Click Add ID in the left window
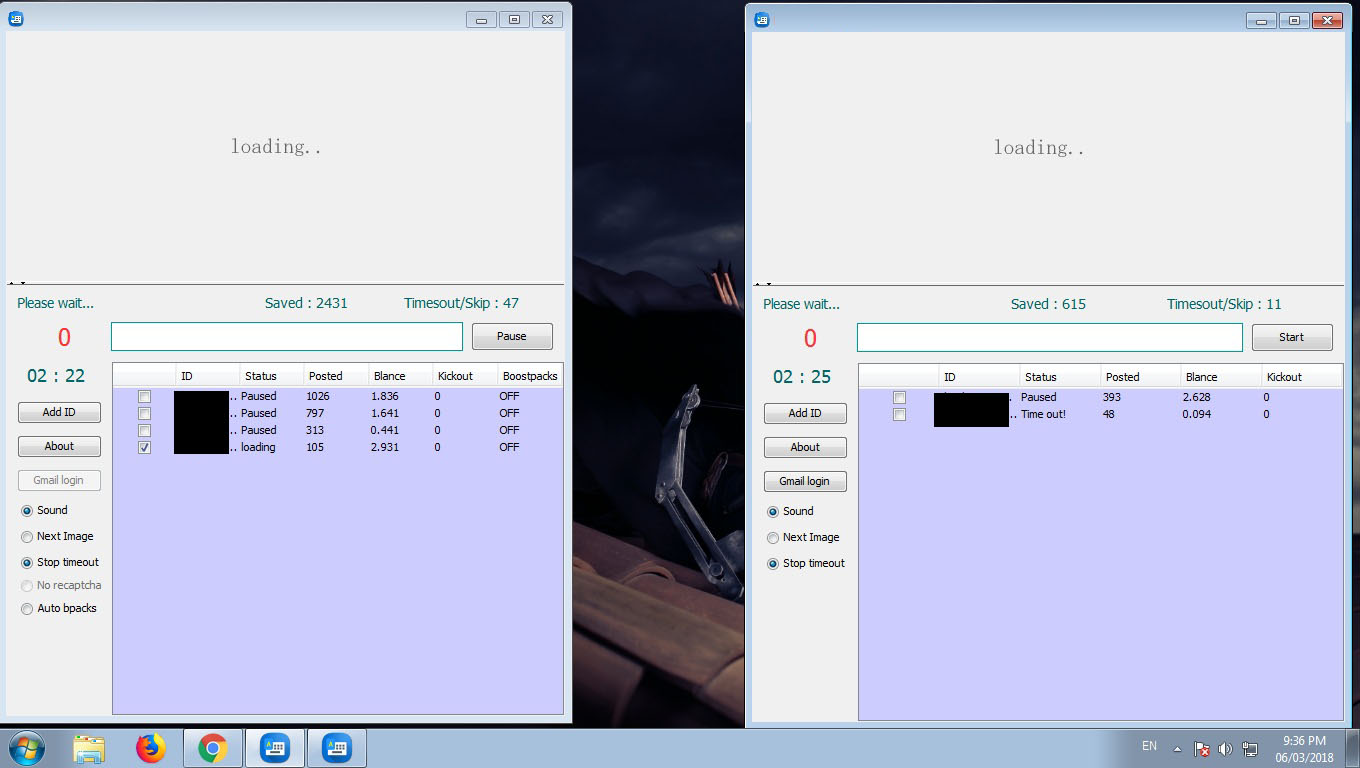This screenshot has width=1360, height=768. pyautogui.click(x=59, y=413)
